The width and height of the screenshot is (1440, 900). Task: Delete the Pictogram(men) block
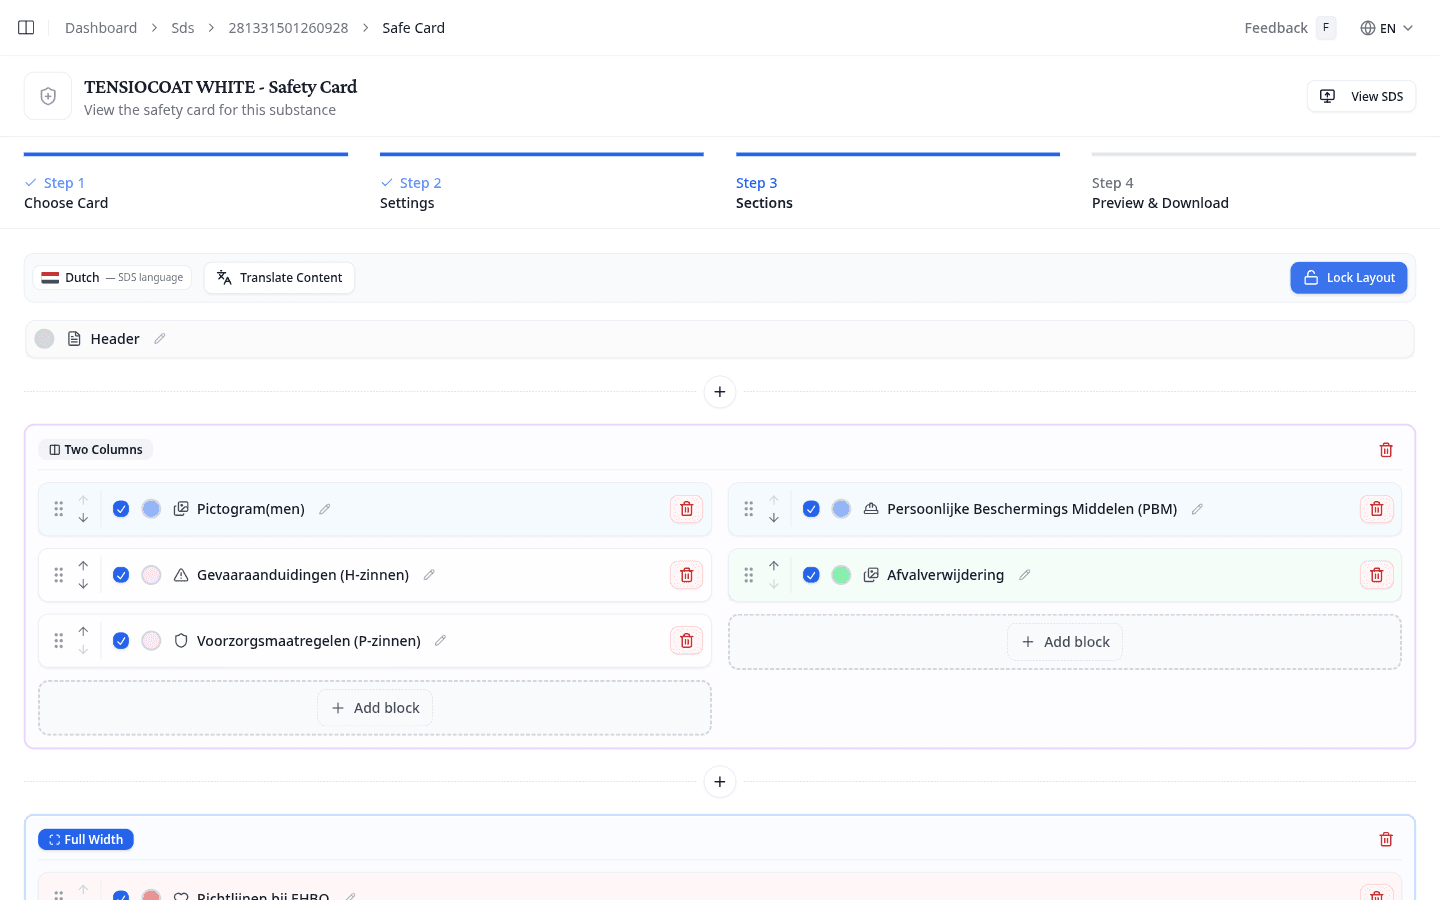tap(687, 509)
